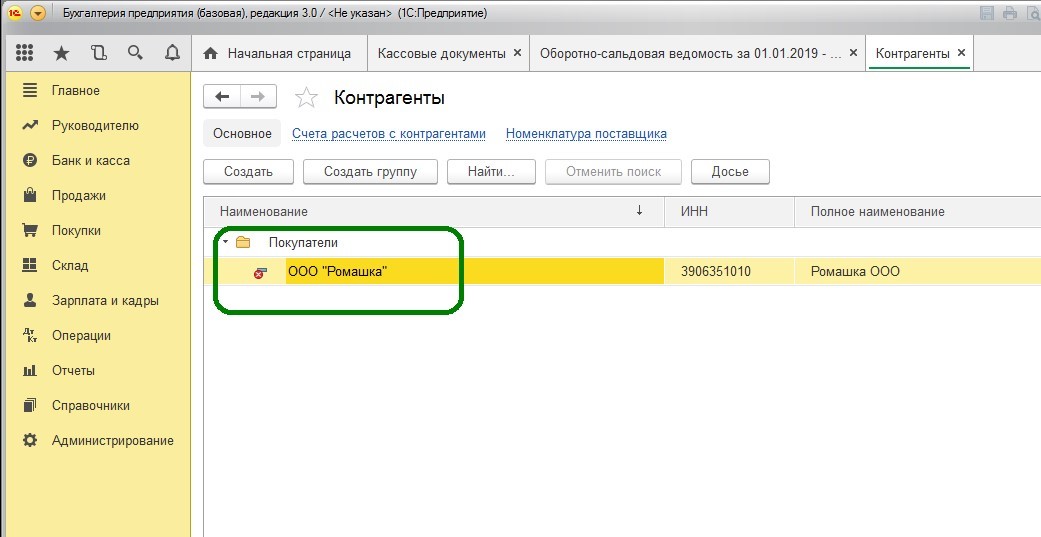
Task: Open the Notifications bell icon
Action: coord(172,53)
